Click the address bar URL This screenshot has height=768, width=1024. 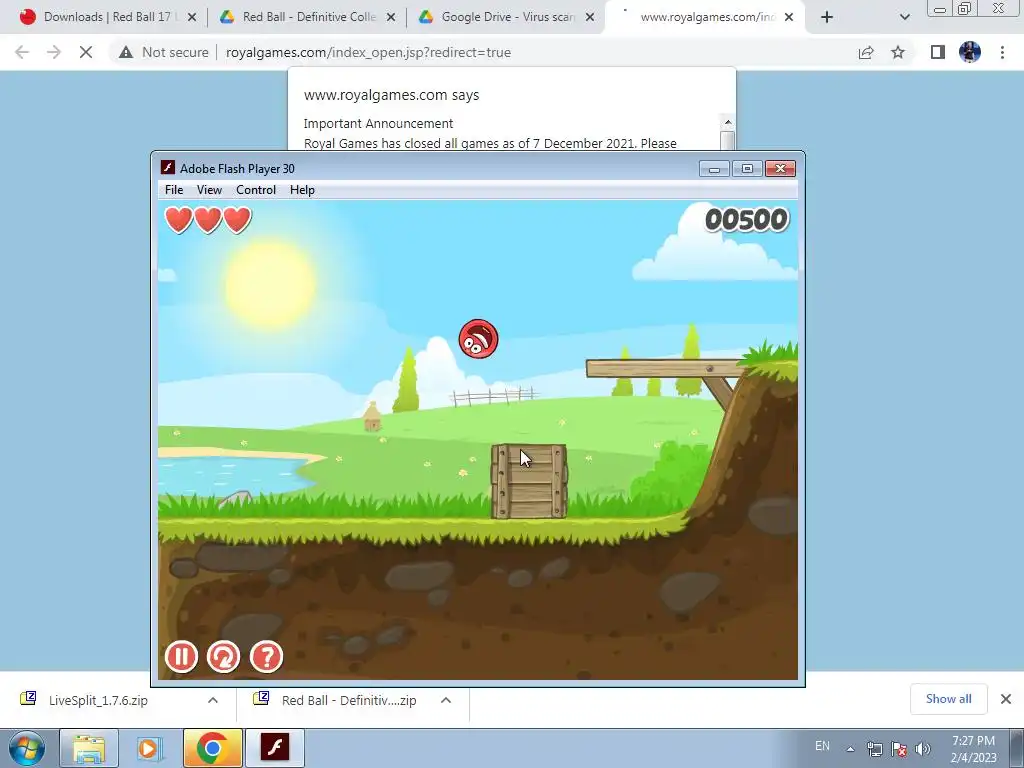368,52
